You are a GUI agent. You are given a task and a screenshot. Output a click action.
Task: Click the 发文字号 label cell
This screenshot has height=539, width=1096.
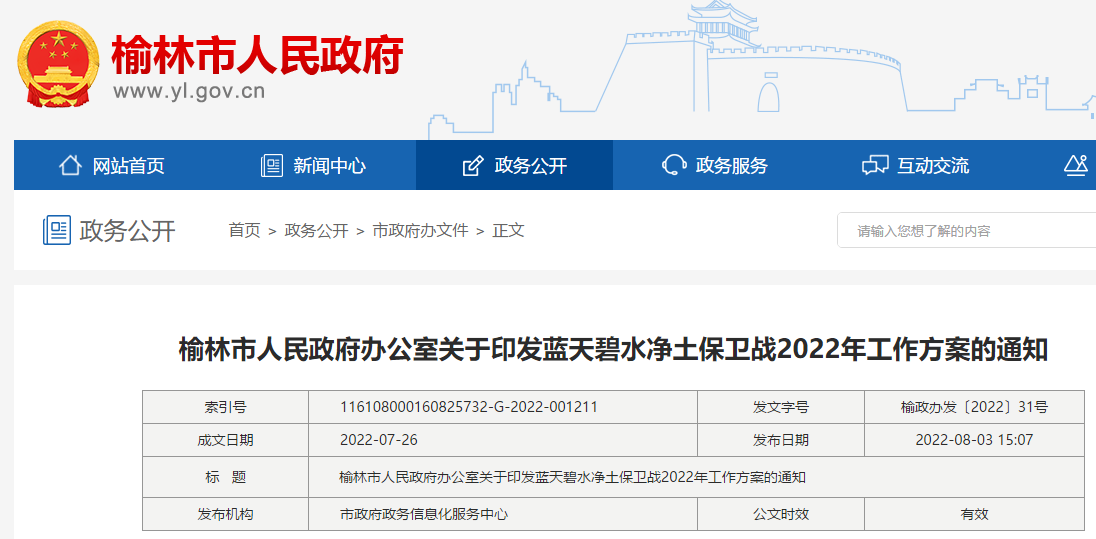(781, 407)
